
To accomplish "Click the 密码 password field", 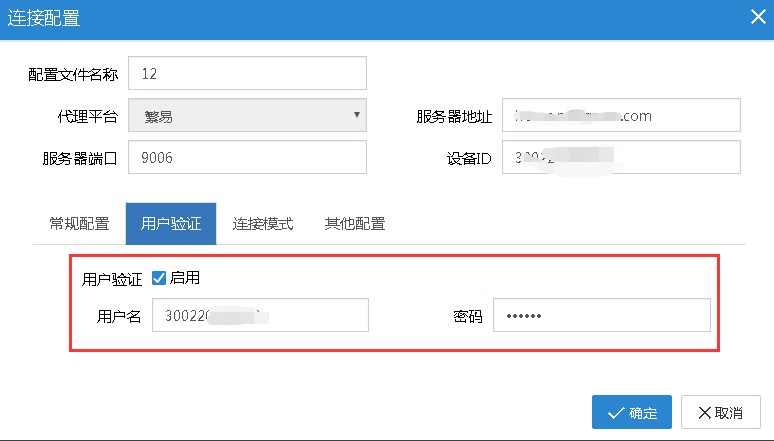I will pos(601,317).
